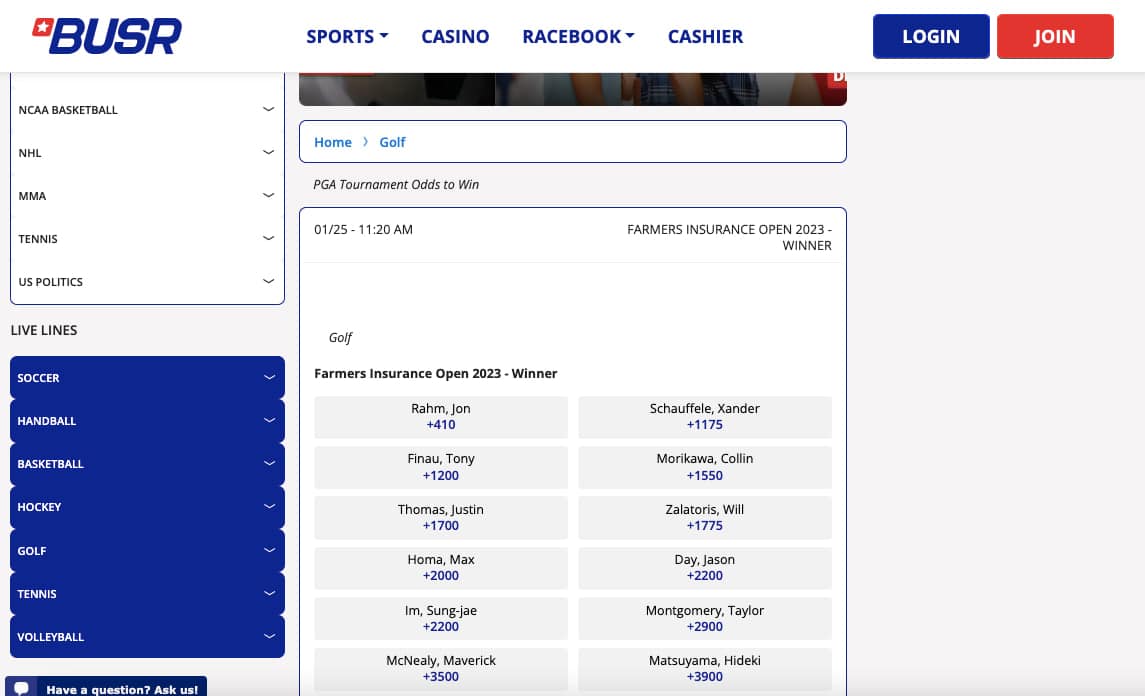Expand the NHL sidebar item
1145x696 pixels.
coord(147,153)
